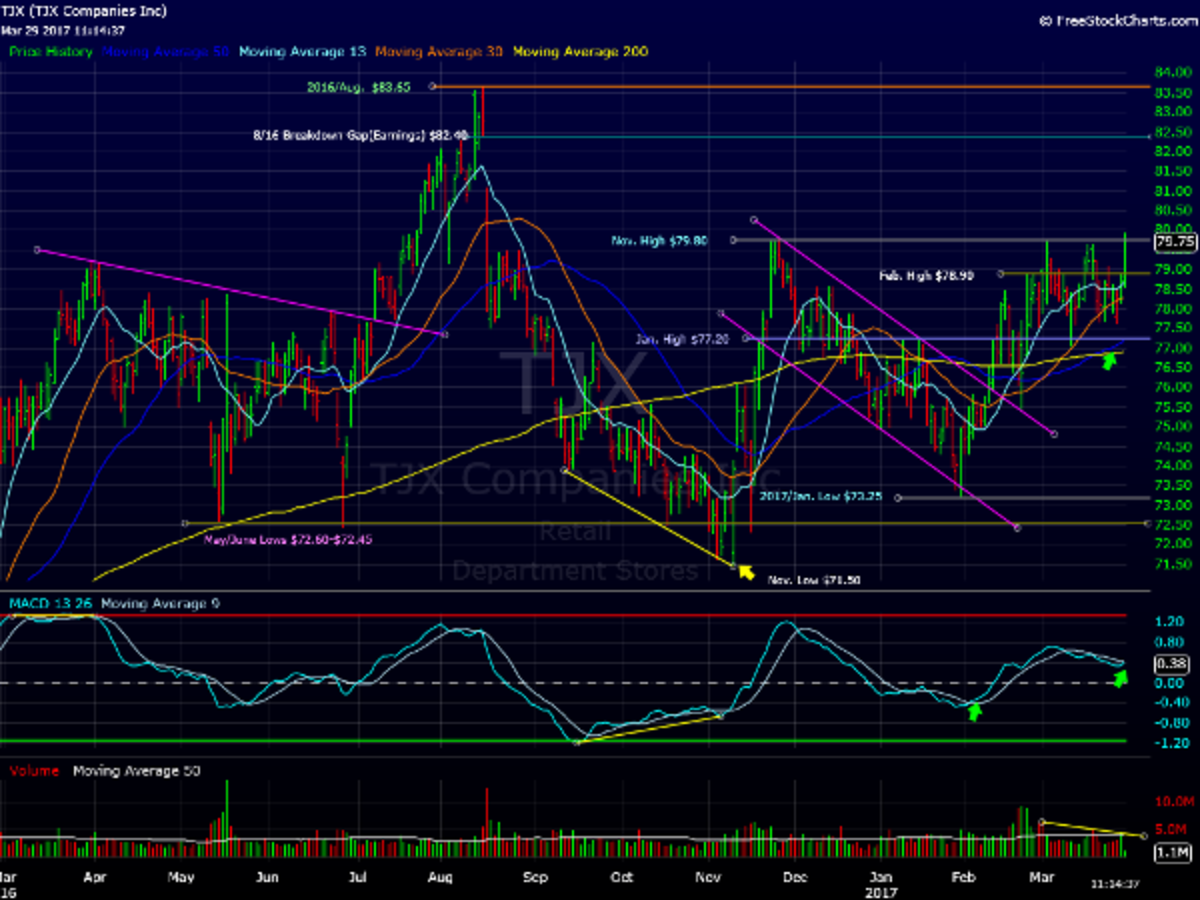The height and width of the screenshot is (900, 1200).
Task: Click the 75.00 price axis label
Action: coord(1172,426)
